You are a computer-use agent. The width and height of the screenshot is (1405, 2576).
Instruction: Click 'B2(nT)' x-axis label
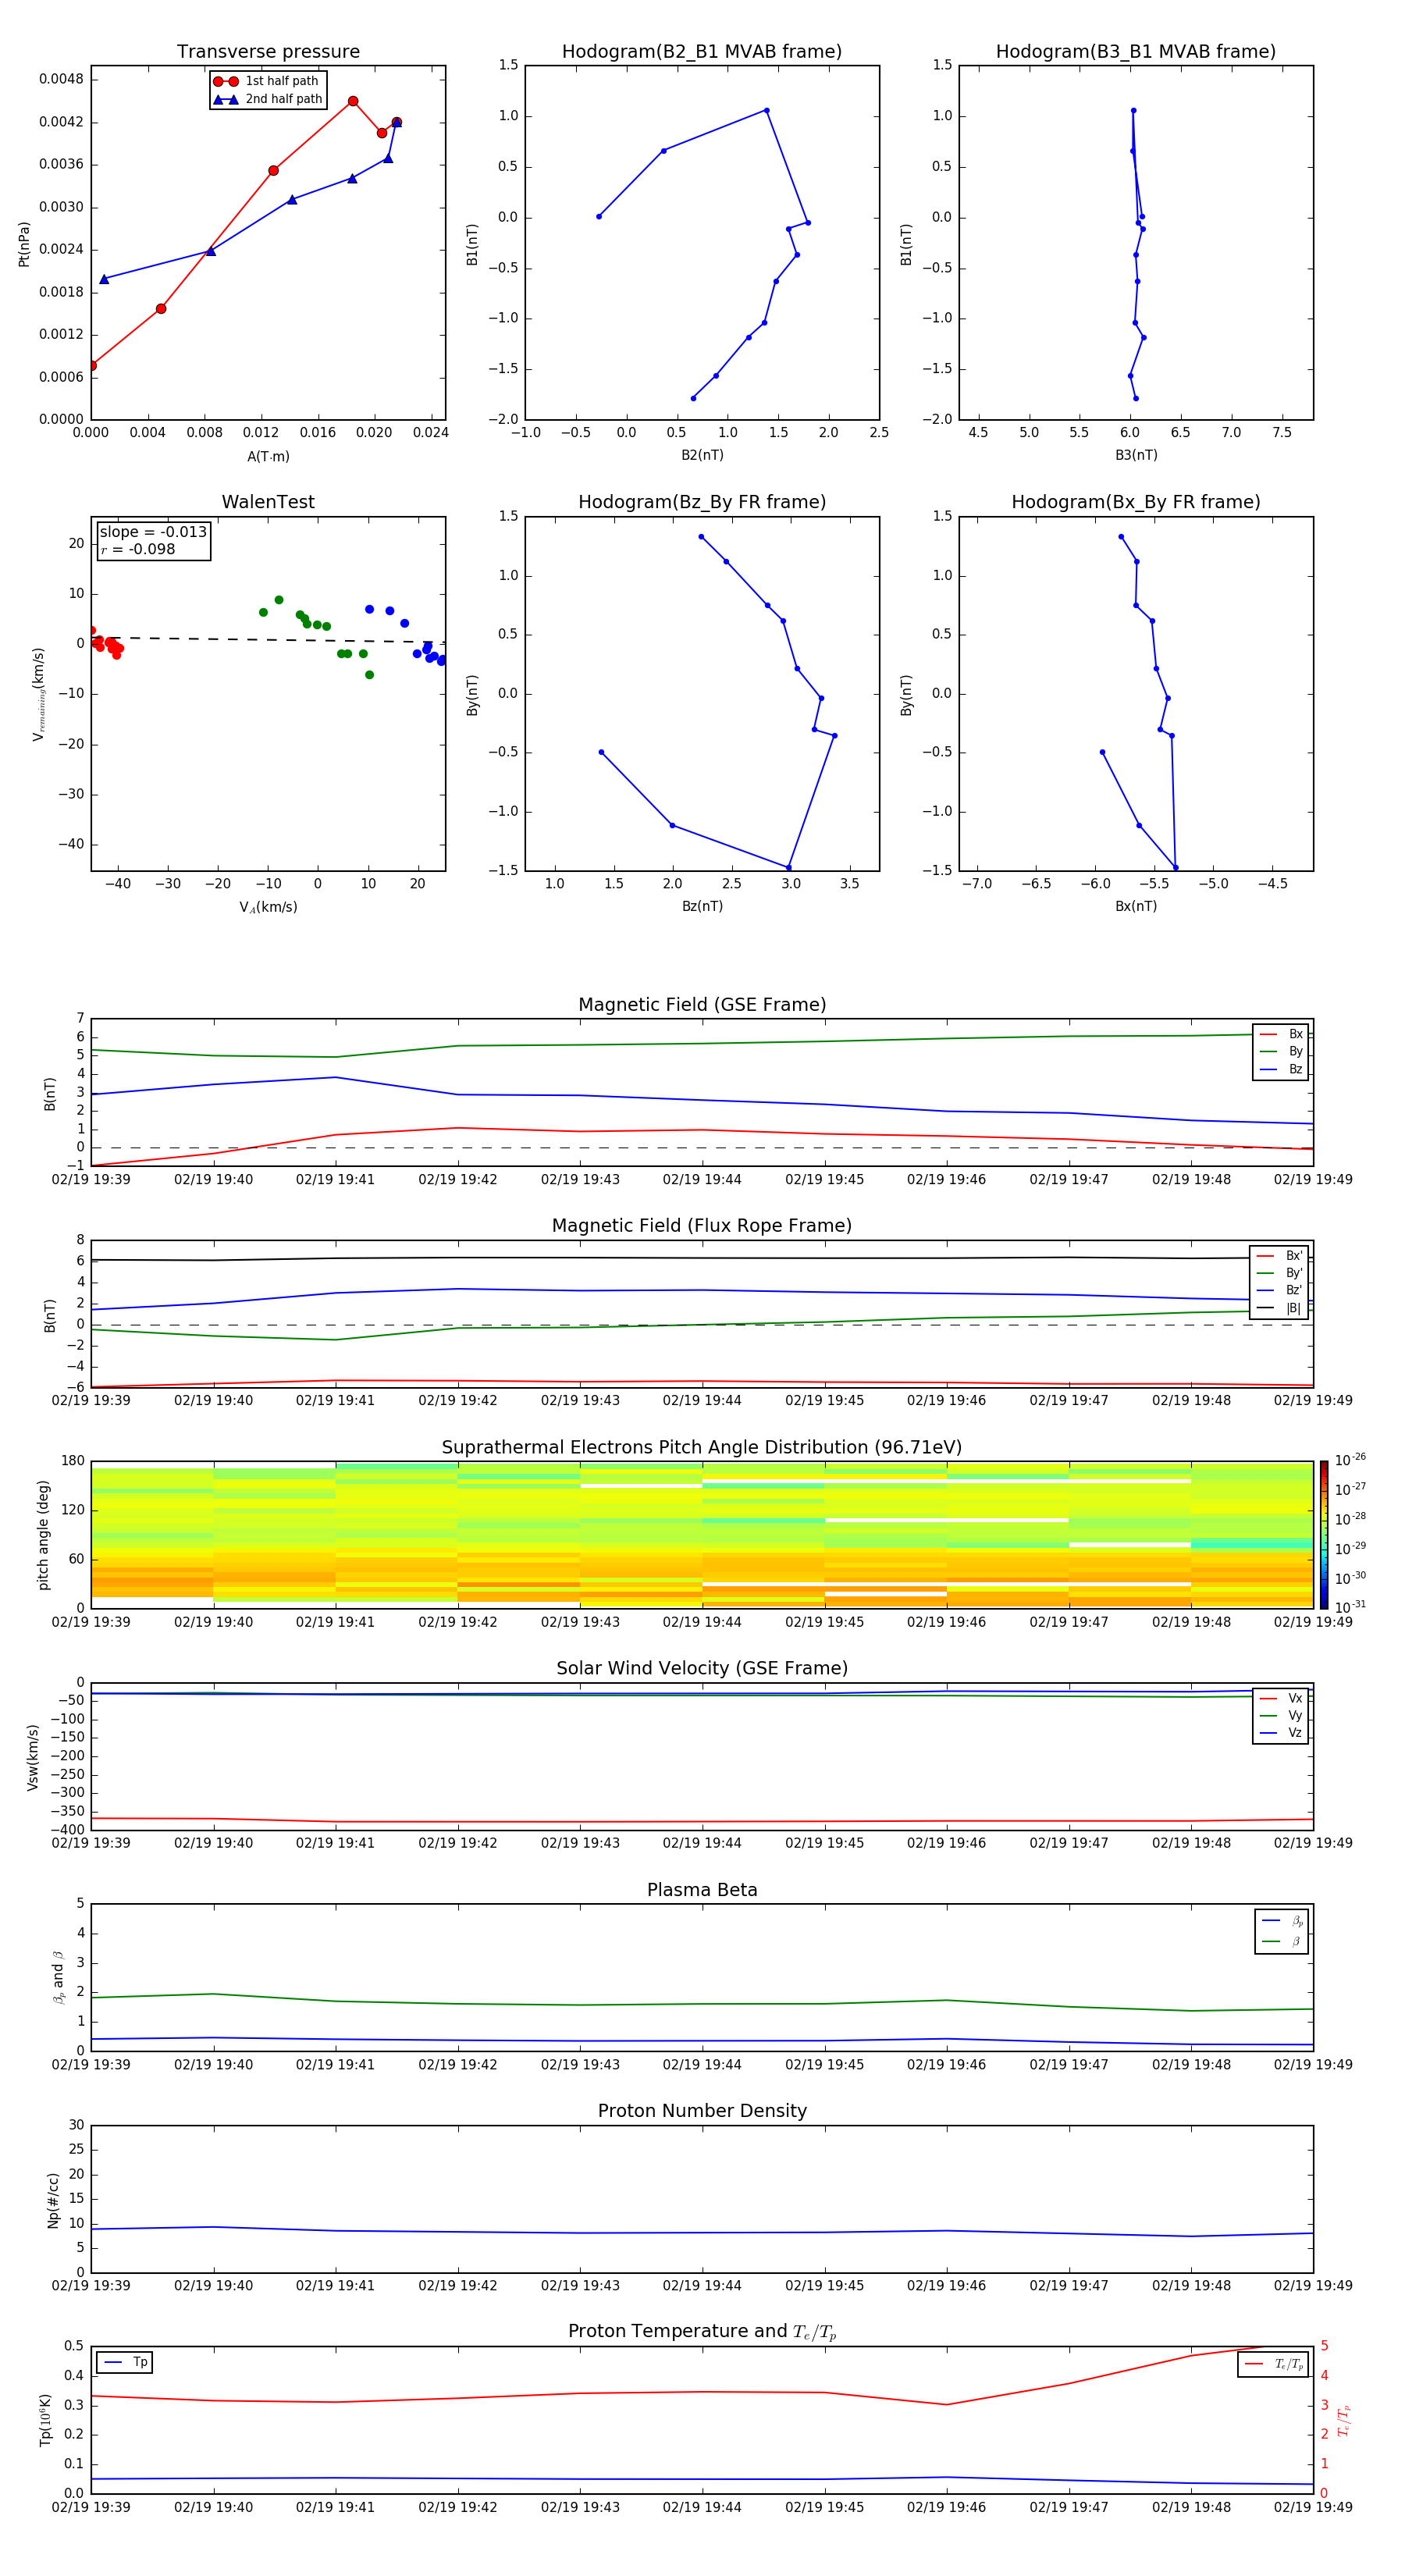tap(702, 455)
